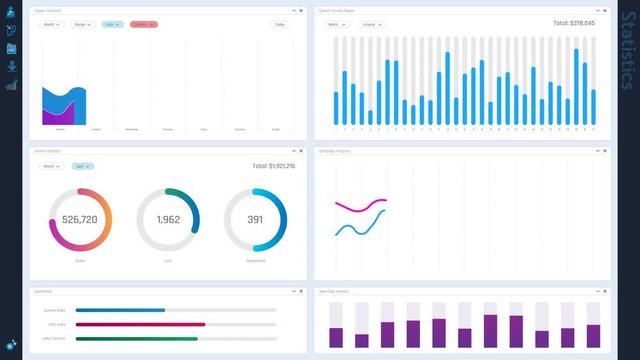This screenshot has height=360, width=640.
Task: Close the Account Statistics panel
Action: 301,151
